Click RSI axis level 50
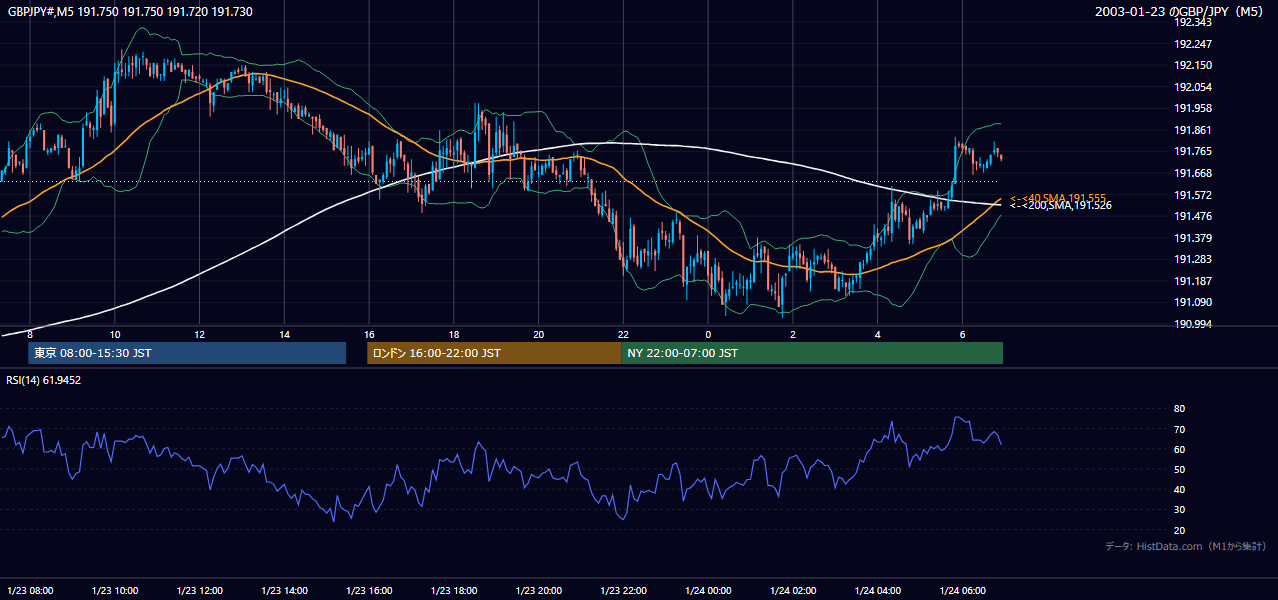 [1179, 469]
